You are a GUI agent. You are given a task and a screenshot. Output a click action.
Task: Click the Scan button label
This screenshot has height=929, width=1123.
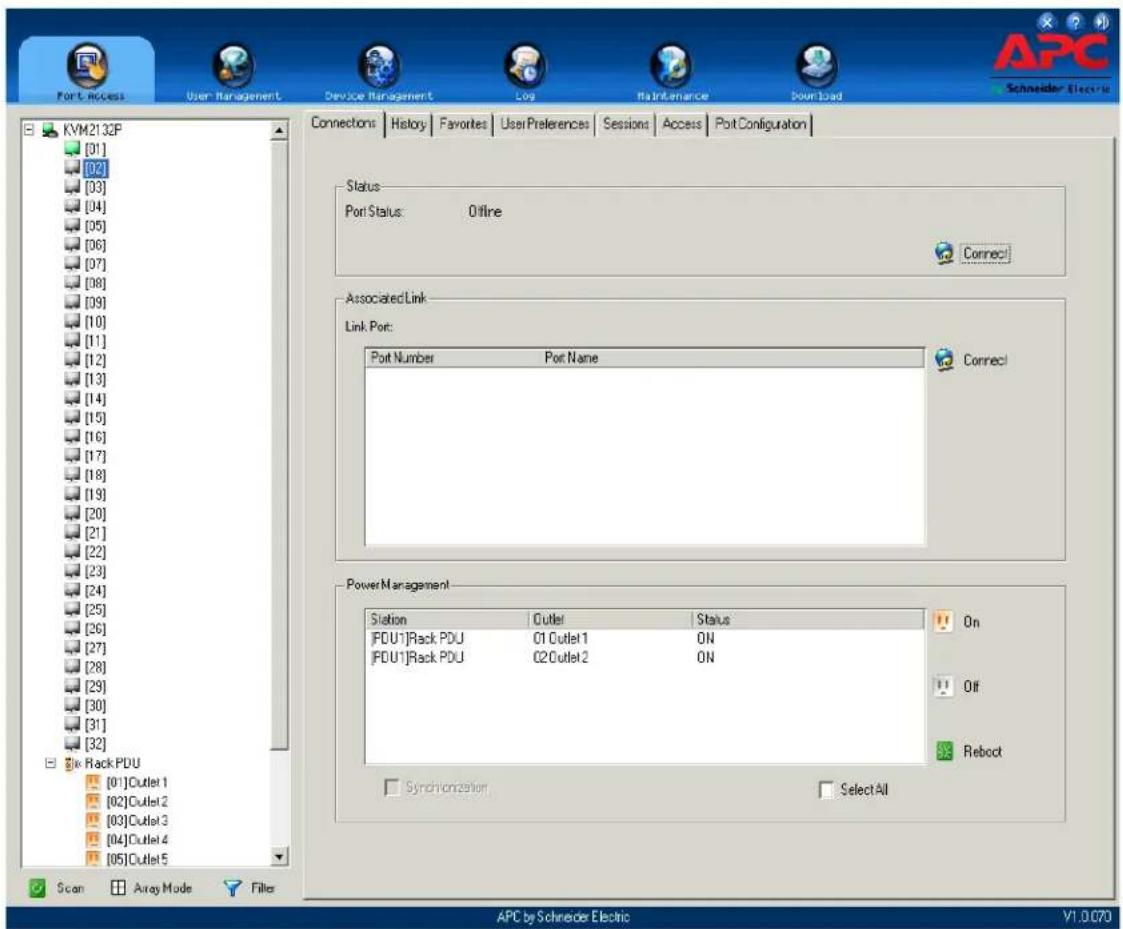pyautogui.click(x=70, y=888)
